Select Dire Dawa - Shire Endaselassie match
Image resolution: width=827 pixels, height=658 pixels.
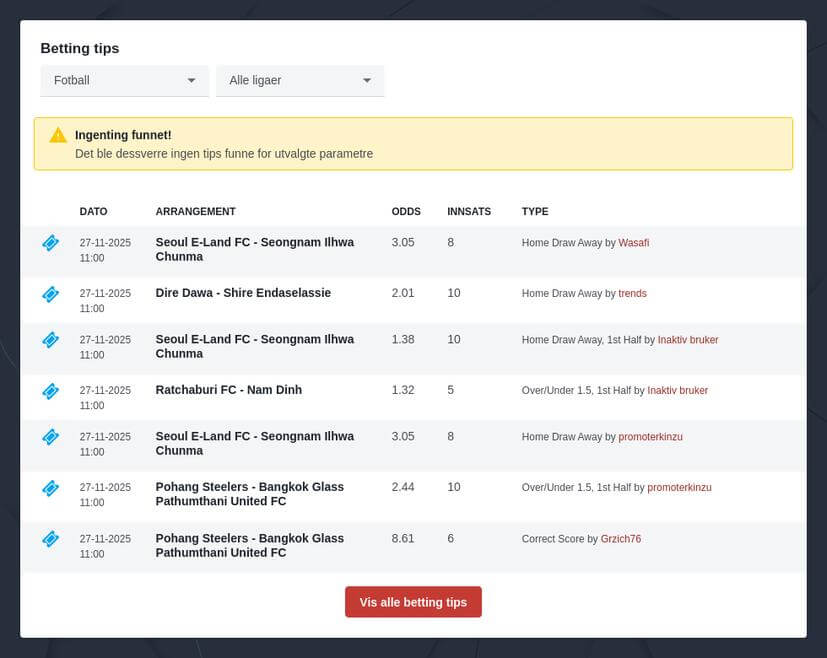(243, 293)
